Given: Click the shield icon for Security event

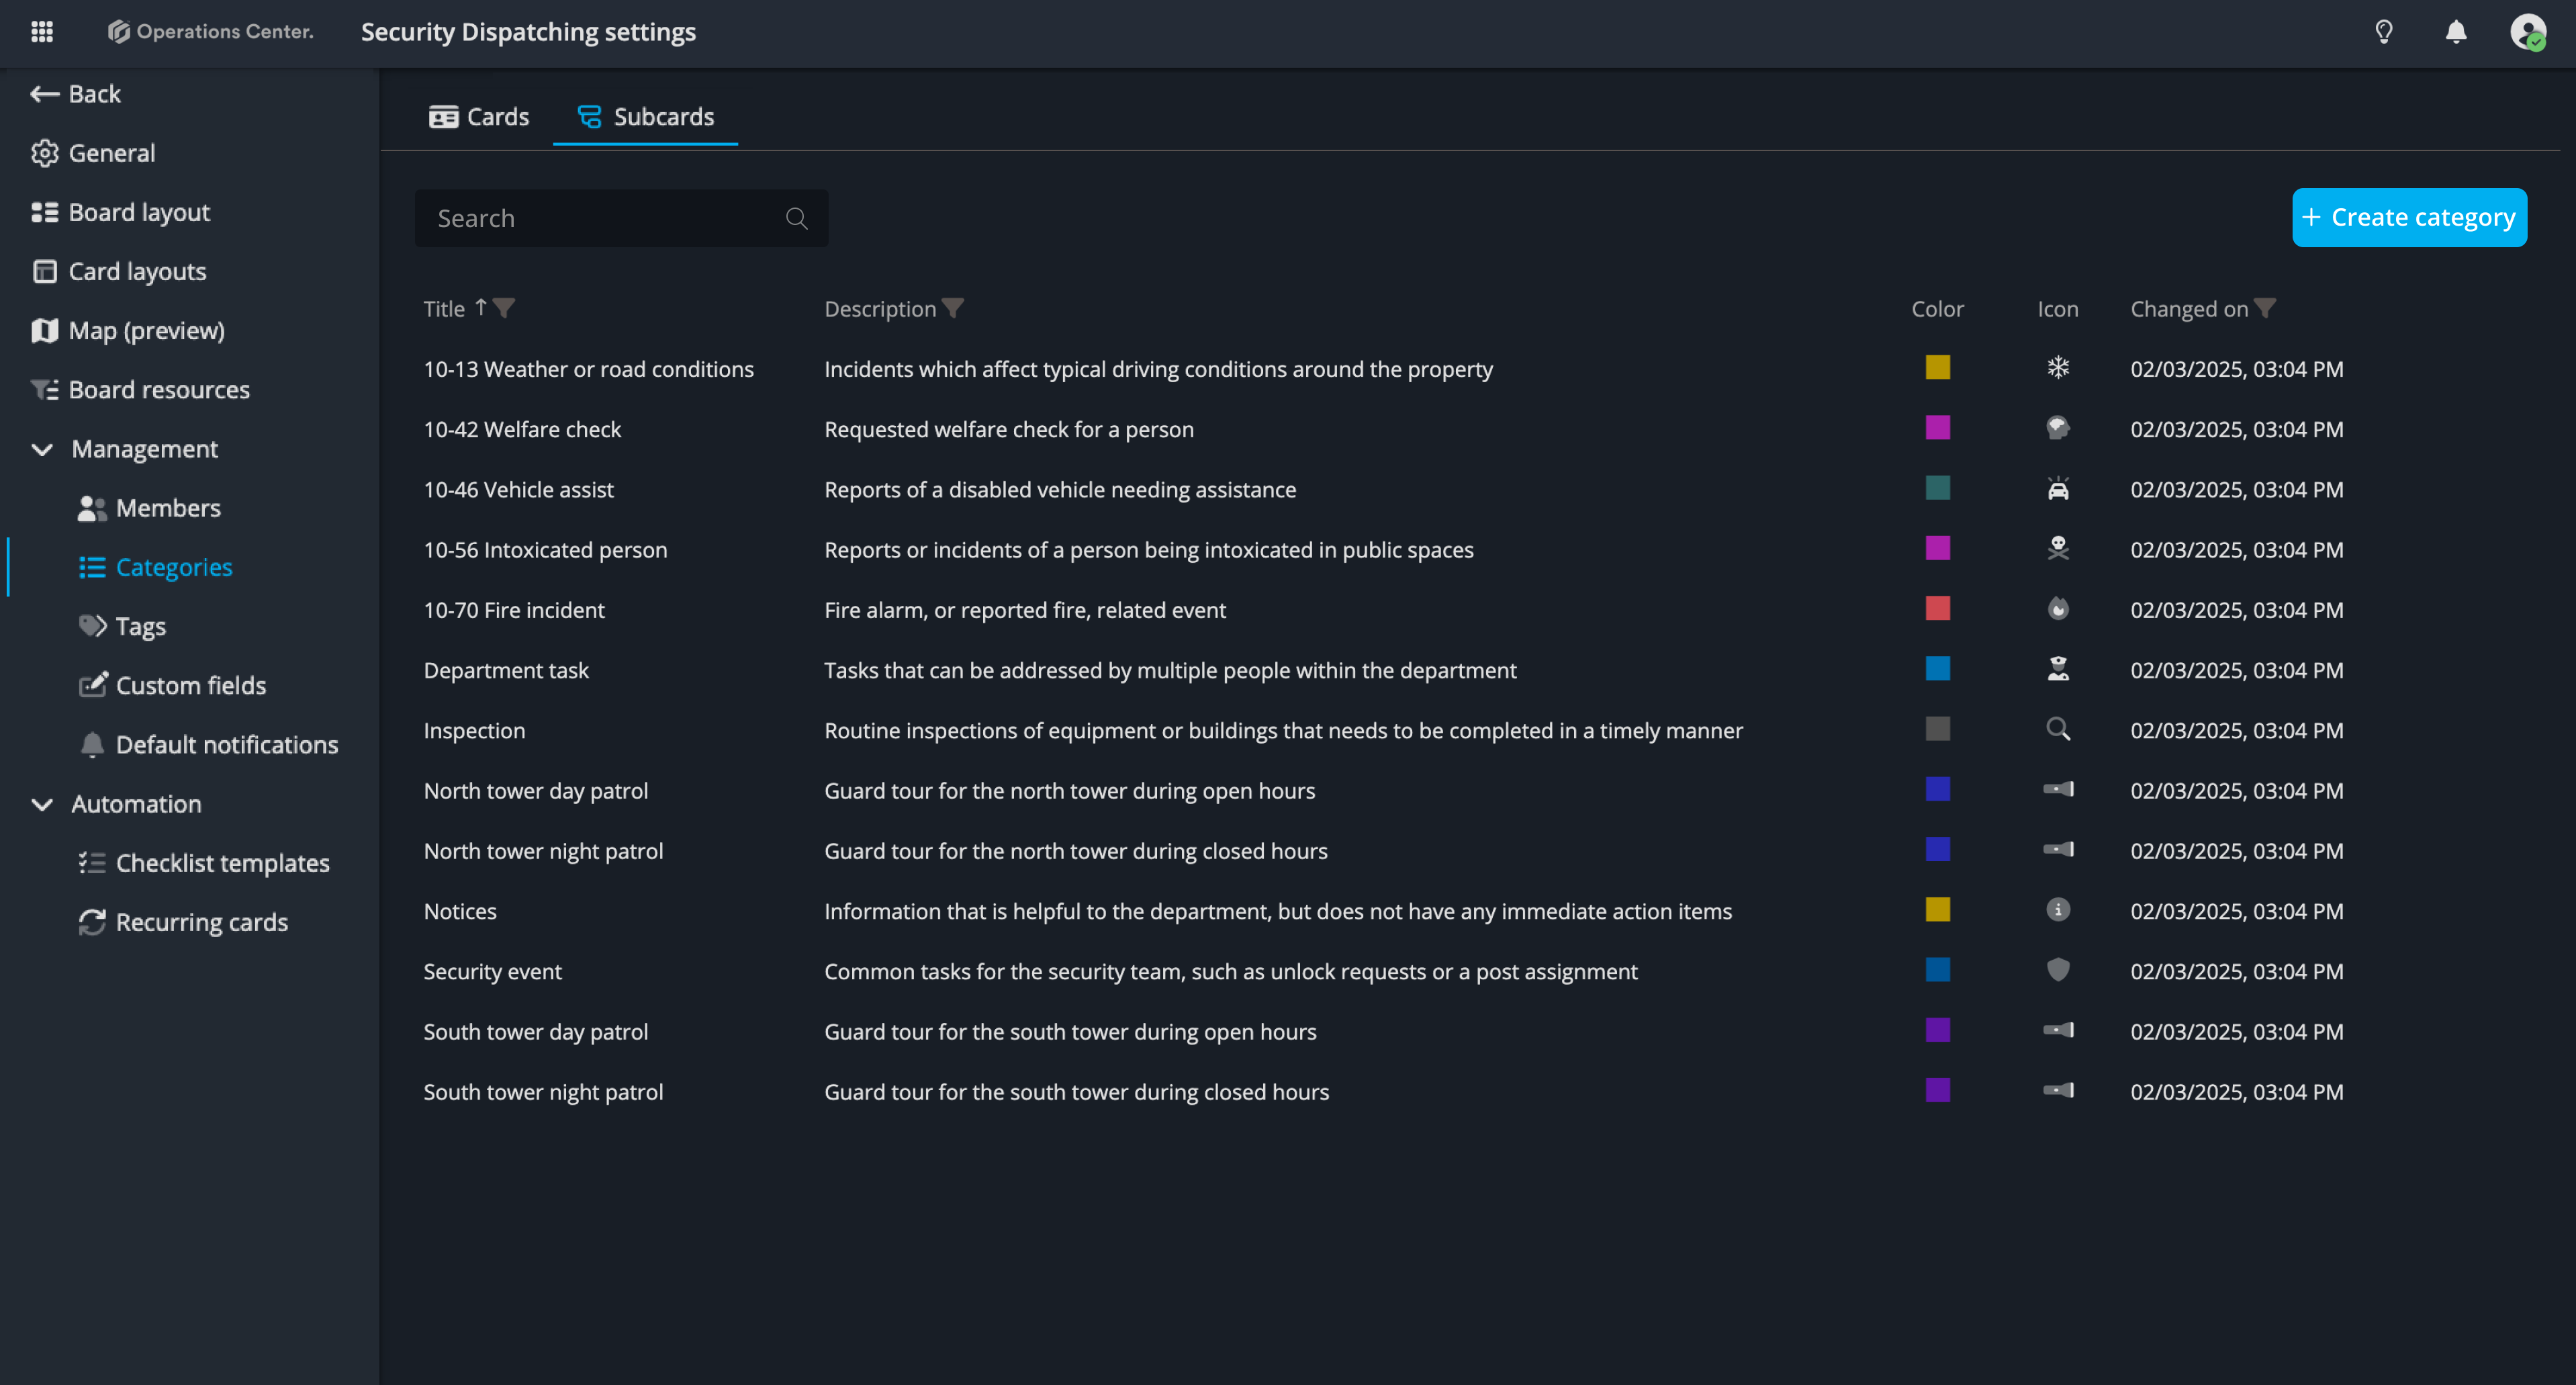Looking at the screenshot, I should pyautogui.click(x=2058, y=970).
